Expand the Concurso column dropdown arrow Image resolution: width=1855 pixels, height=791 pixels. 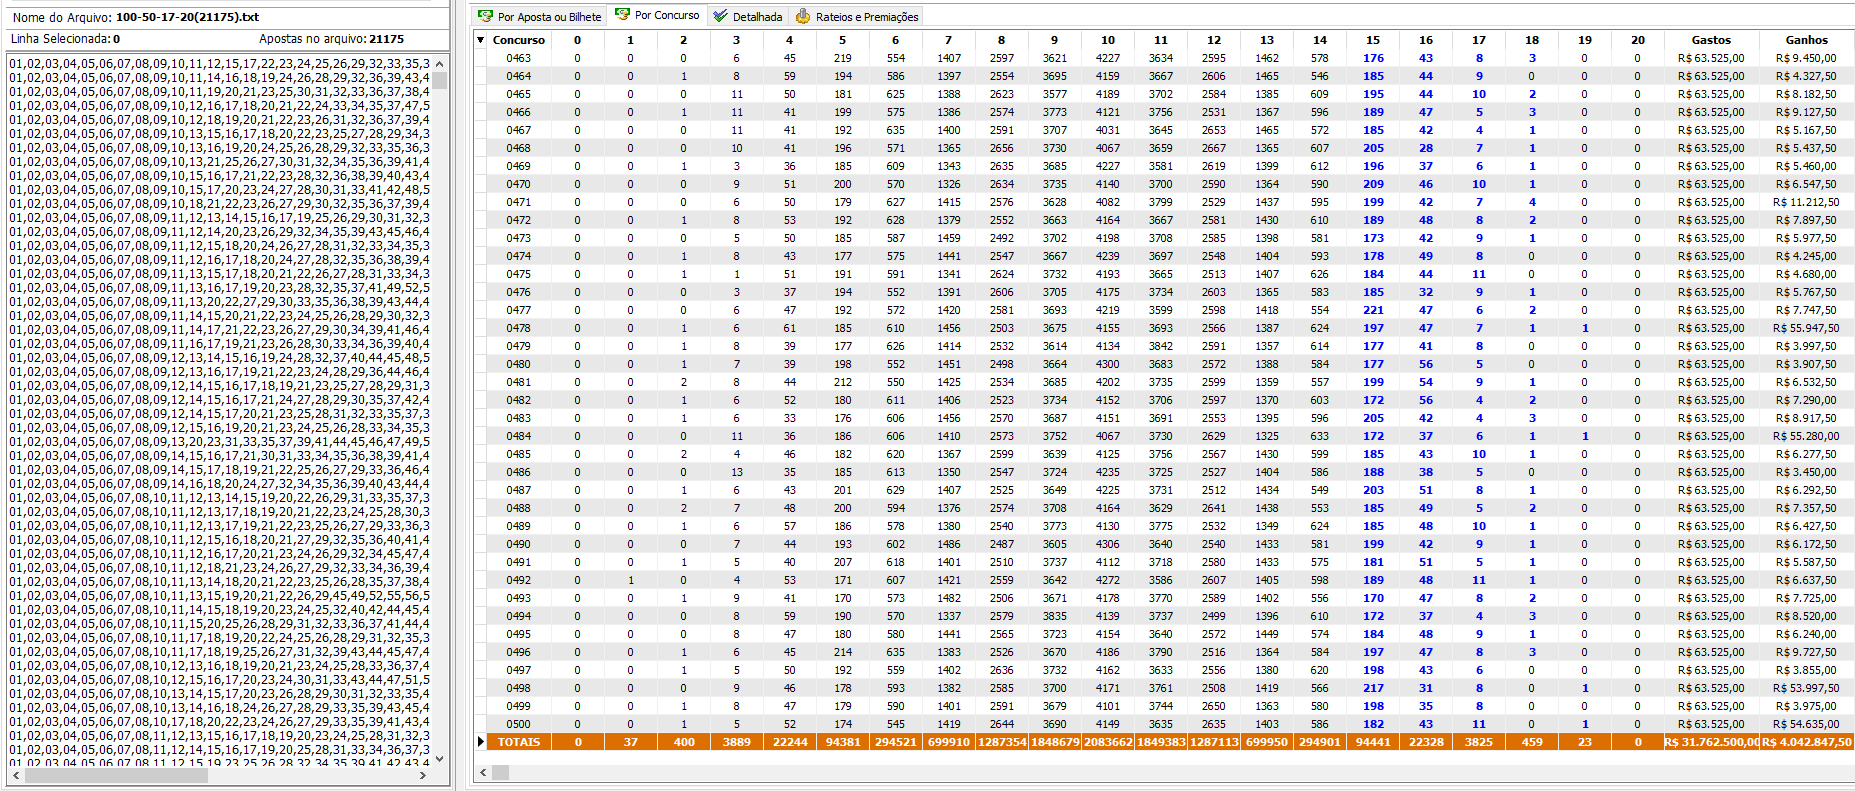click(481, 40)
